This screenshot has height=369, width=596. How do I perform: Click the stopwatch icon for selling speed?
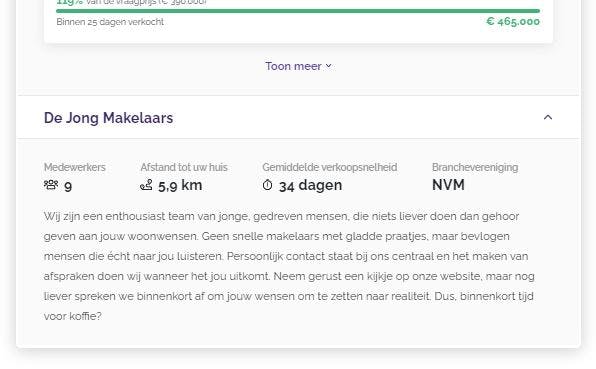268,185
